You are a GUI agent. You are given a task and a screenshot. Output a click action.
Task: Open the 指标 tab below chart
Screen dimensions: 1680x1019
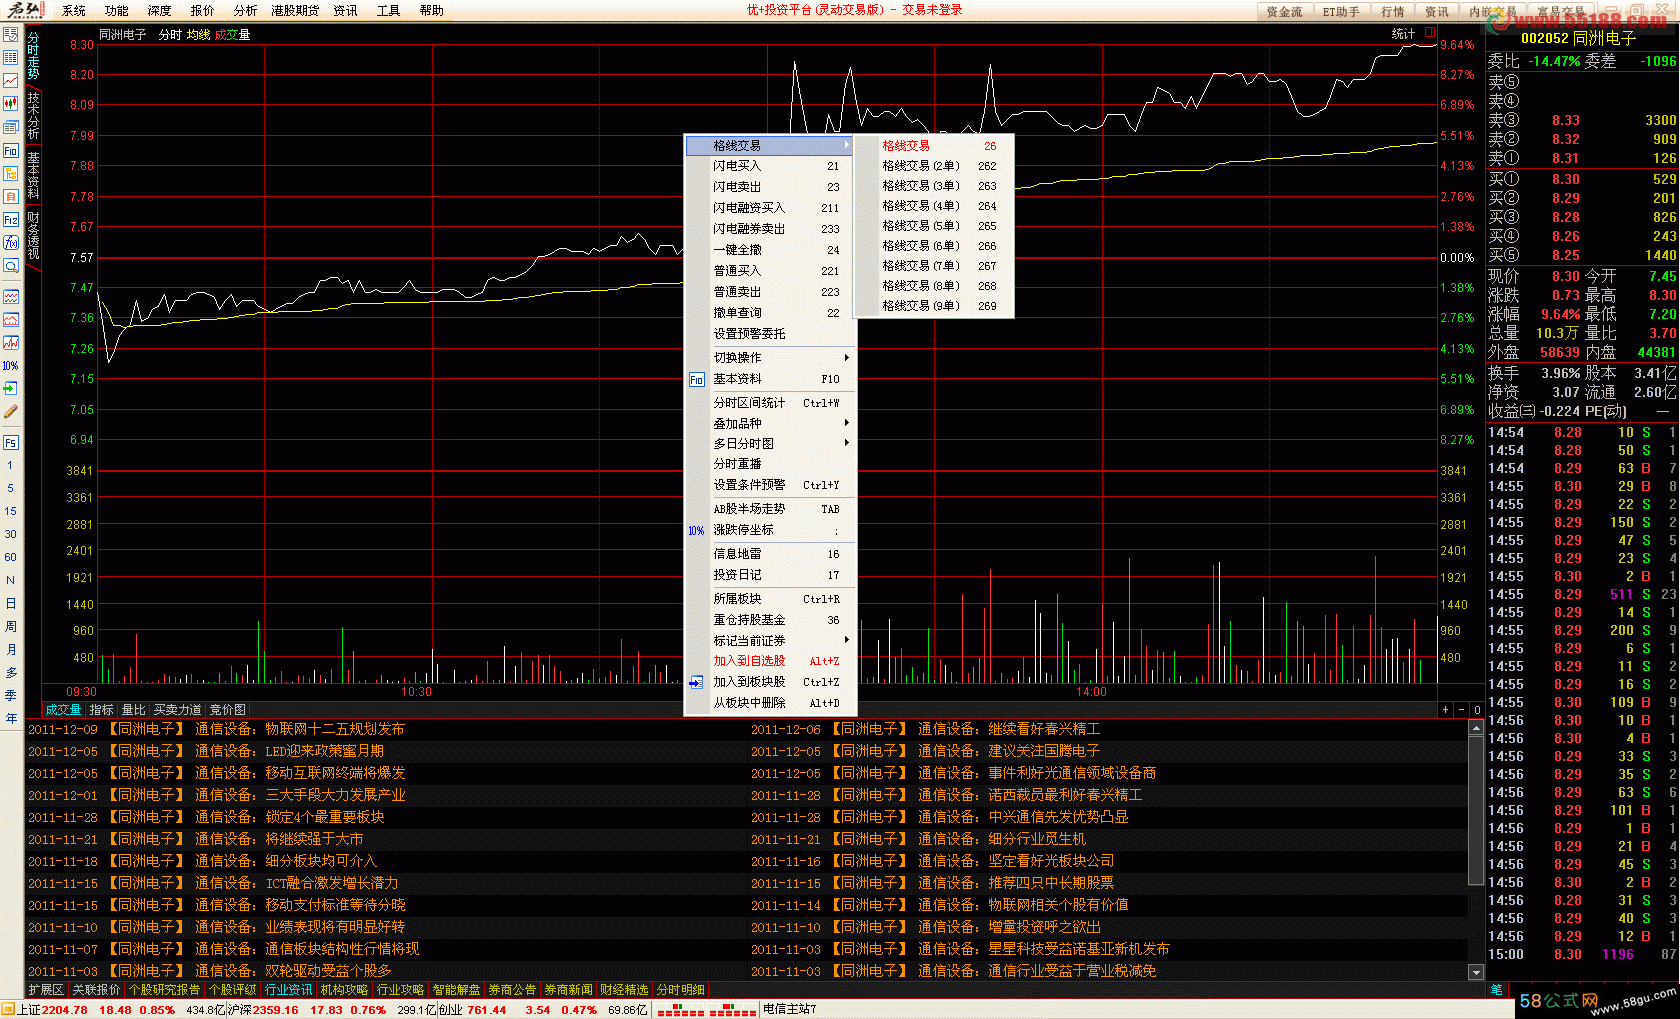coord(101,709)
